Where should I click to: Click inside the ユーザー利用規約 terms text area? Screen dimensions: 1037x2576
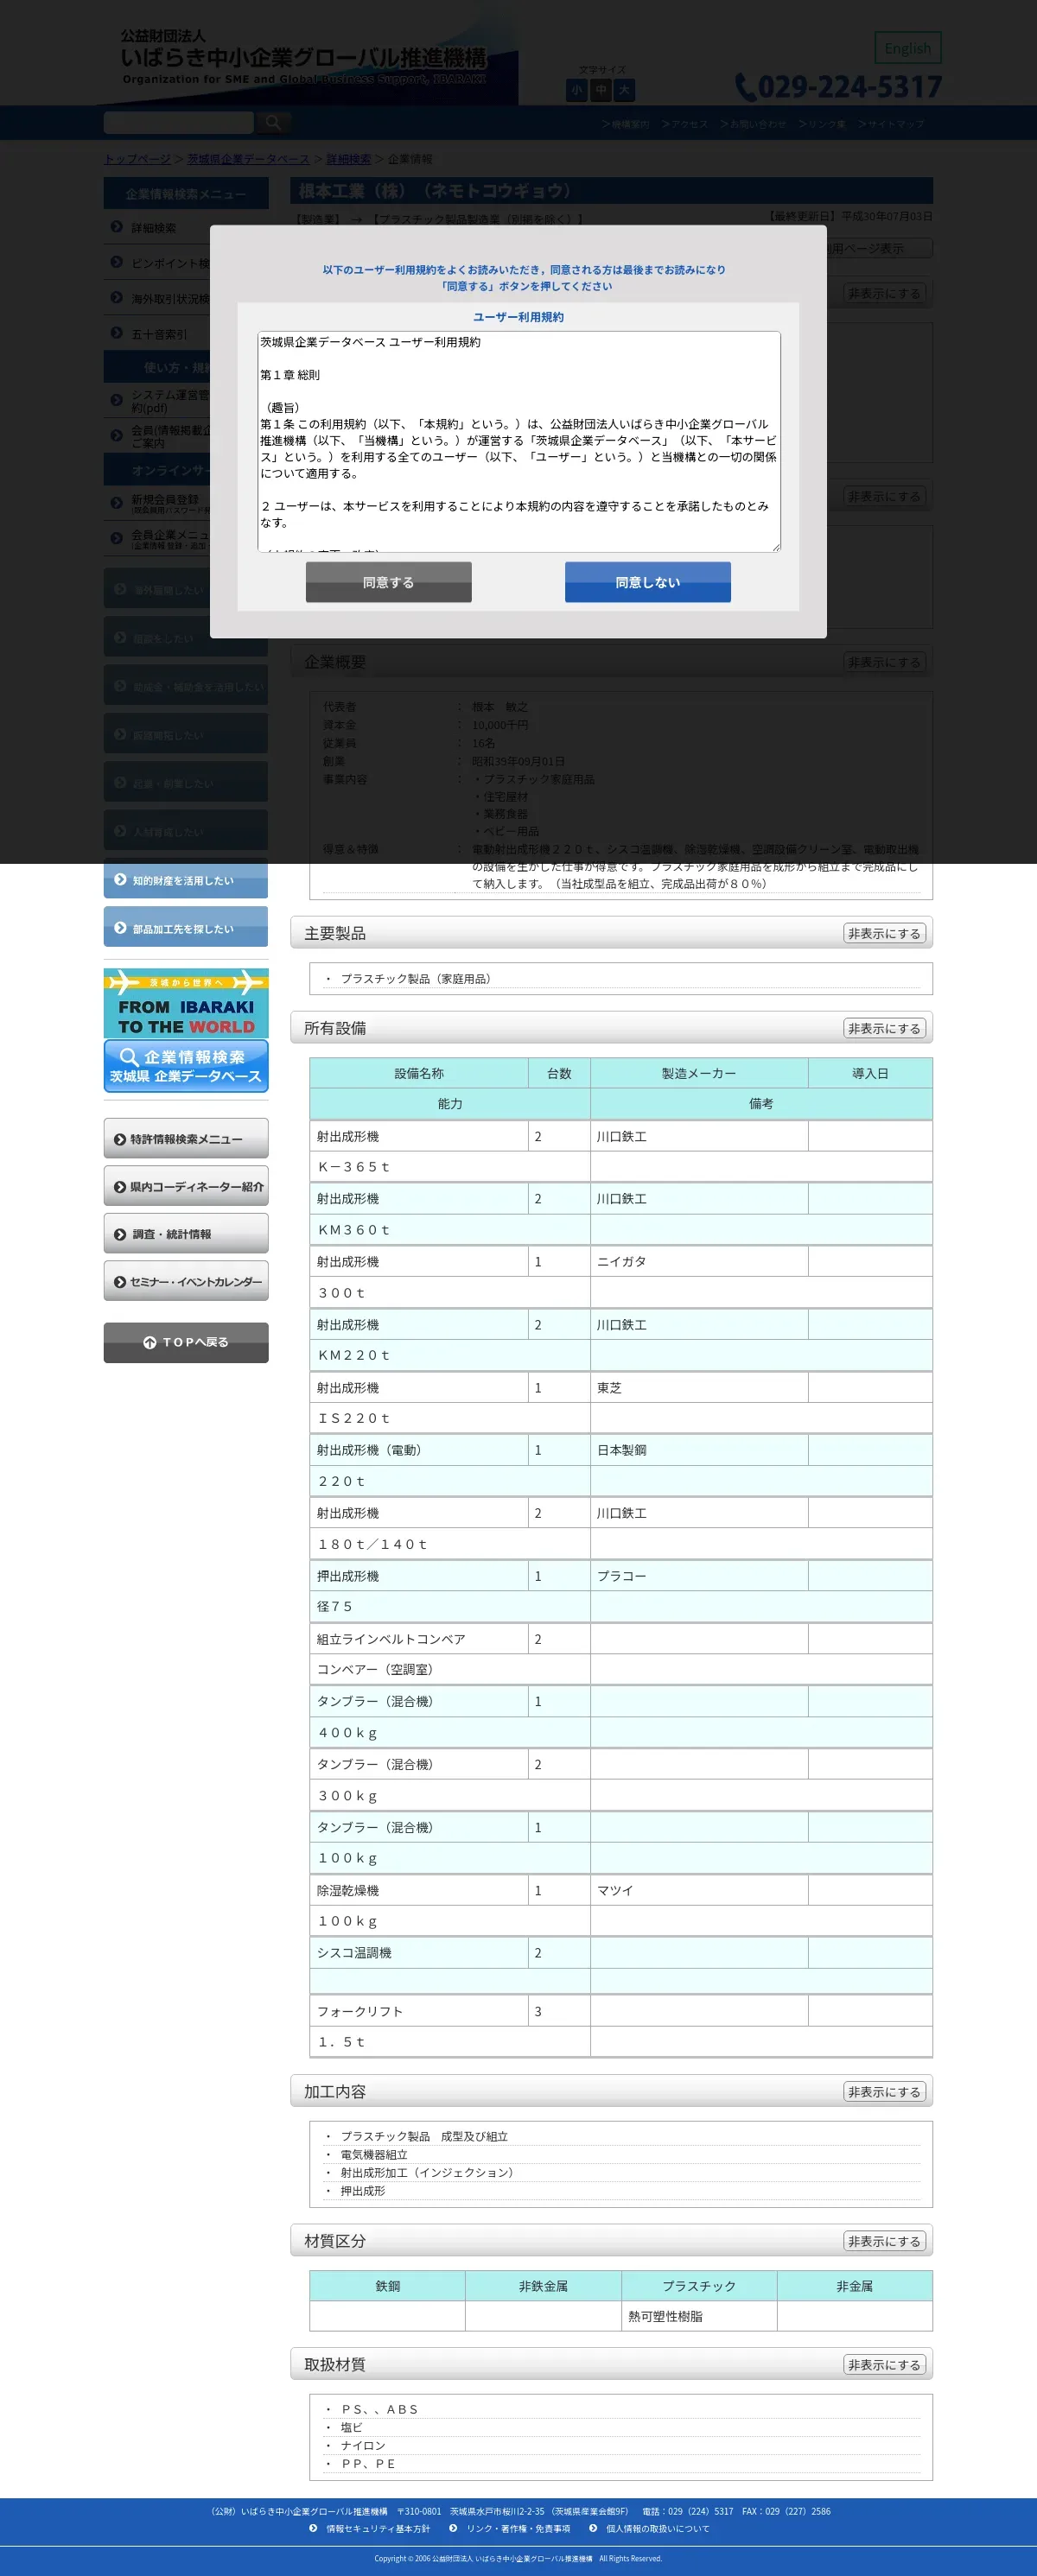click(x=518, y=441)
